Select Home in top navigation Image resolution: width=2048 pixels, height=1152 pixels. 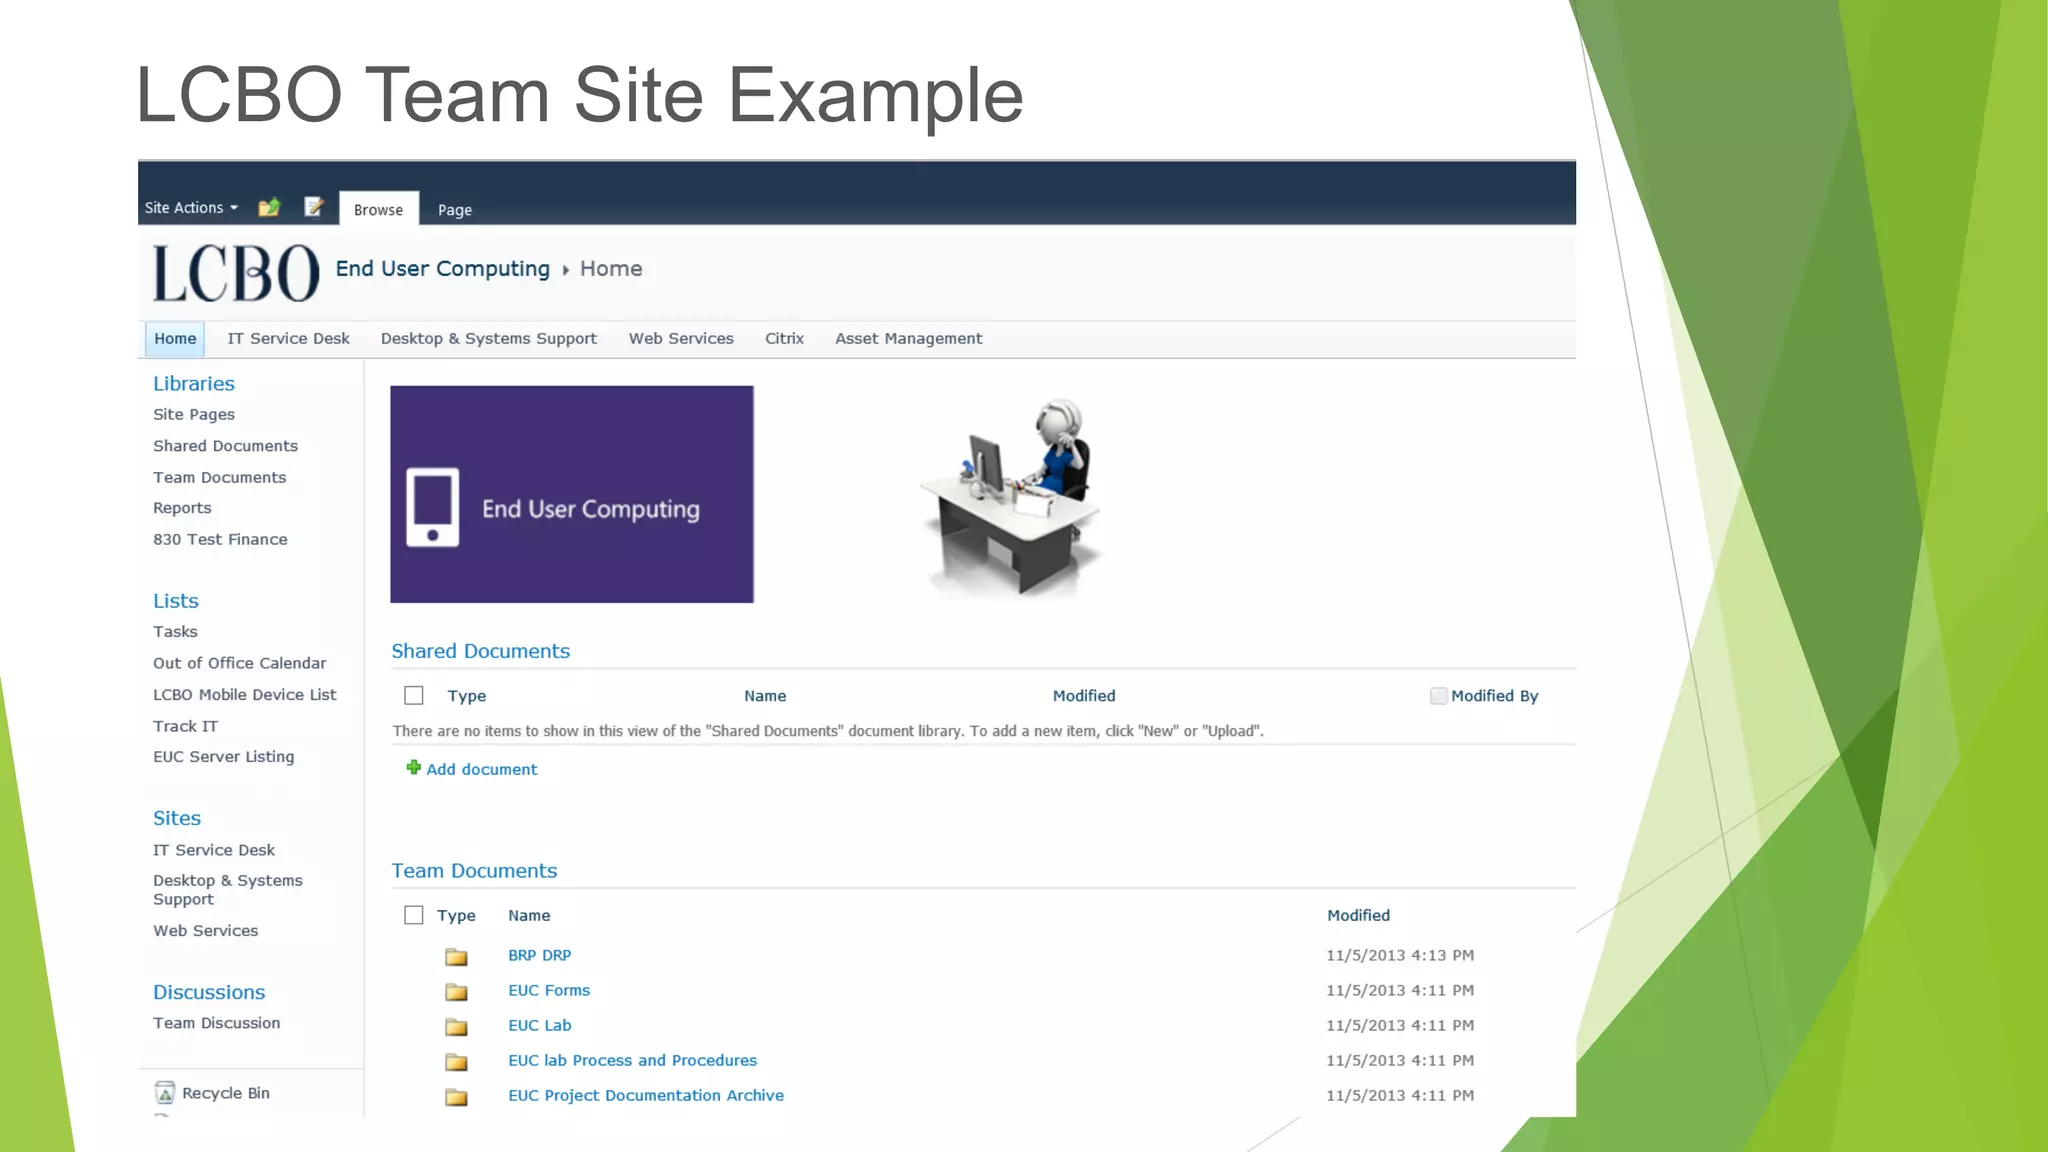tap(175, 339)
